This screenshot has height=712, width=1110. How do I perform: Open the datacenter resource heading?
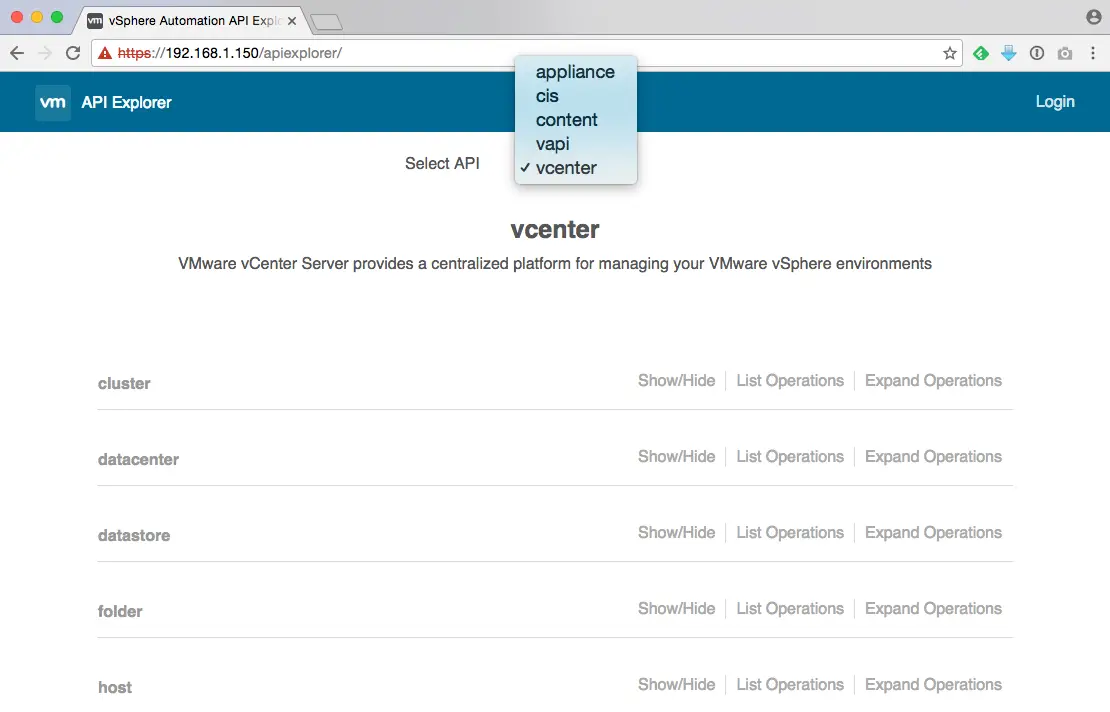click(x=138, y=459)
